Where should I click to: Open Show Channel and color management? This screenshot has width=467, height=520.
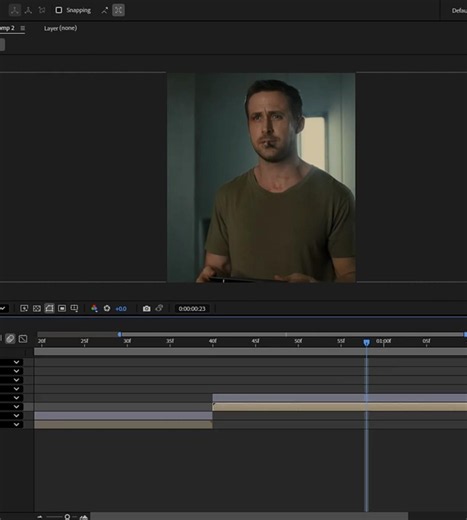coord(94,309)
